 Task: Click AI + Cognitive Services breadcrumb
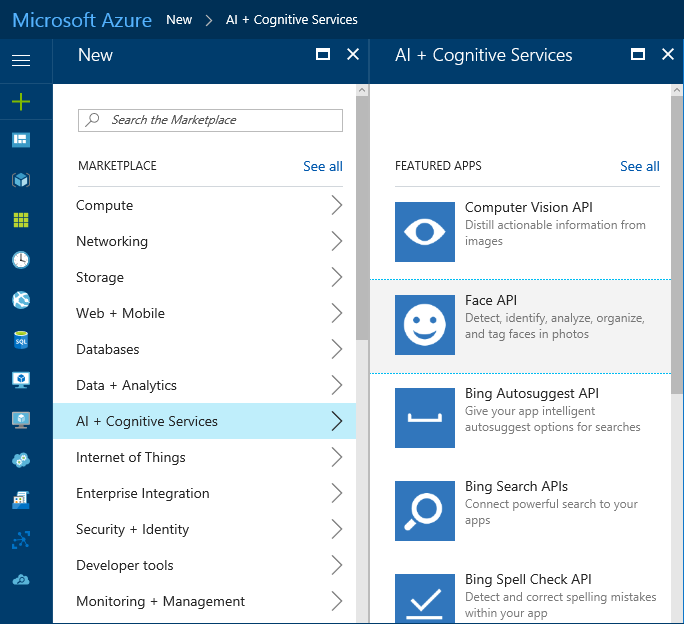(x=291, y=20)
